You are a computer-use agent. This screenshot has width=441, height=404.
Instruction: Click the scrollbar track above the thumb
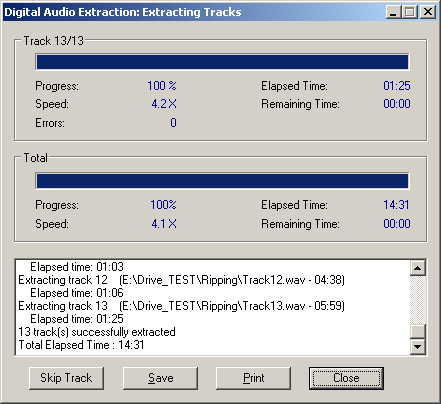click(x=418, y=299)
